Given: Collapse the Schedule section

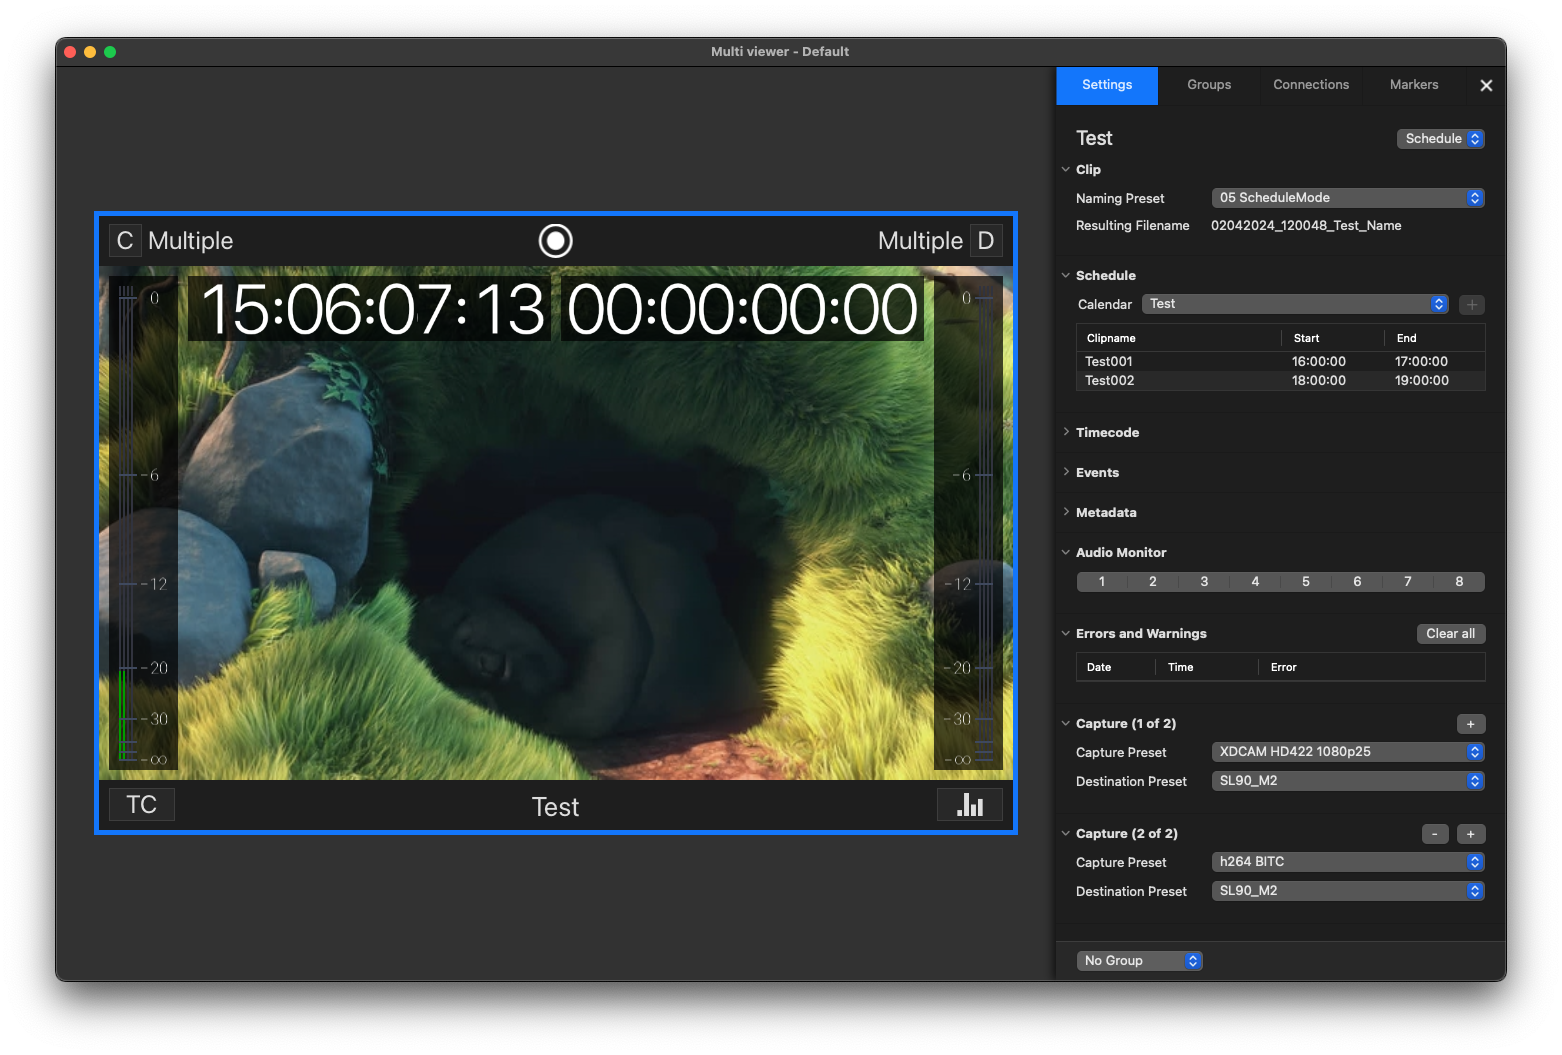Looking at the screenshot, I should (x=1066, y=276).
